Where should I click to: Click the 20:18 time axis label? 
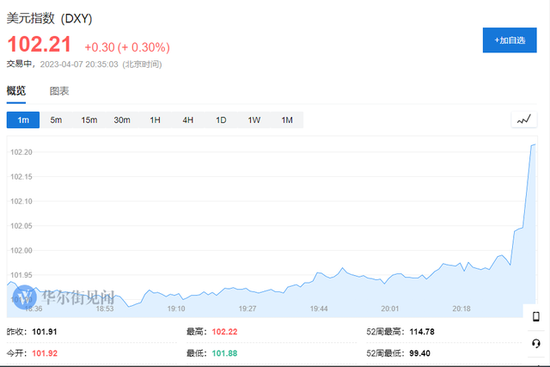(461, 308)
